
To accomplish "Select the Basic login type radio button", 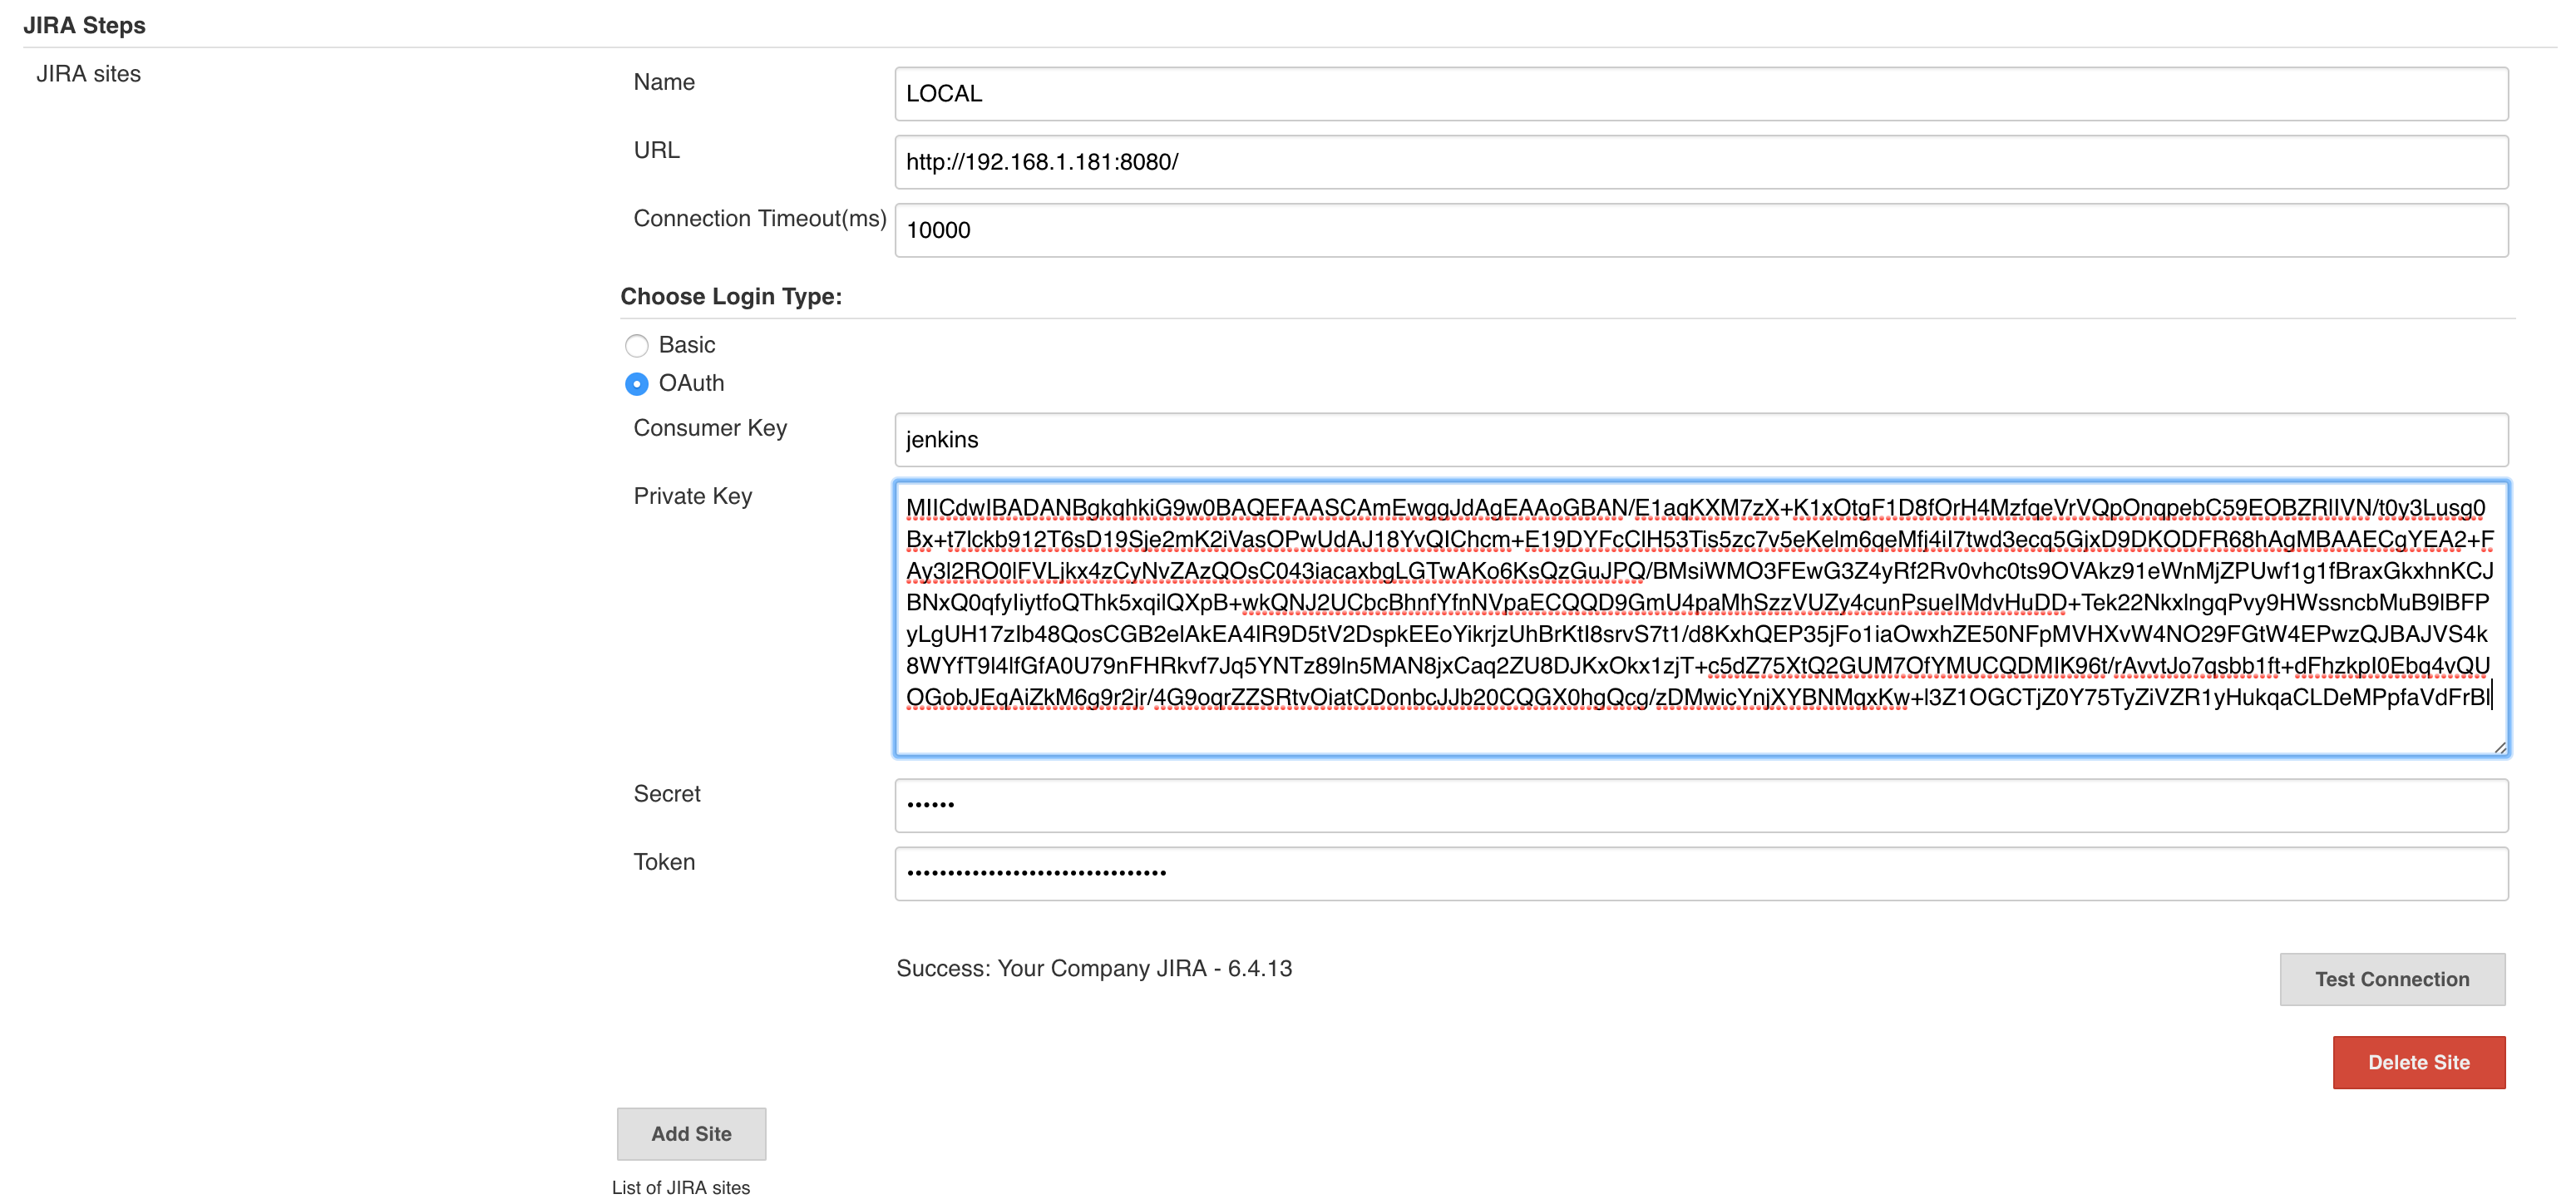I will [x=636, y=346].
